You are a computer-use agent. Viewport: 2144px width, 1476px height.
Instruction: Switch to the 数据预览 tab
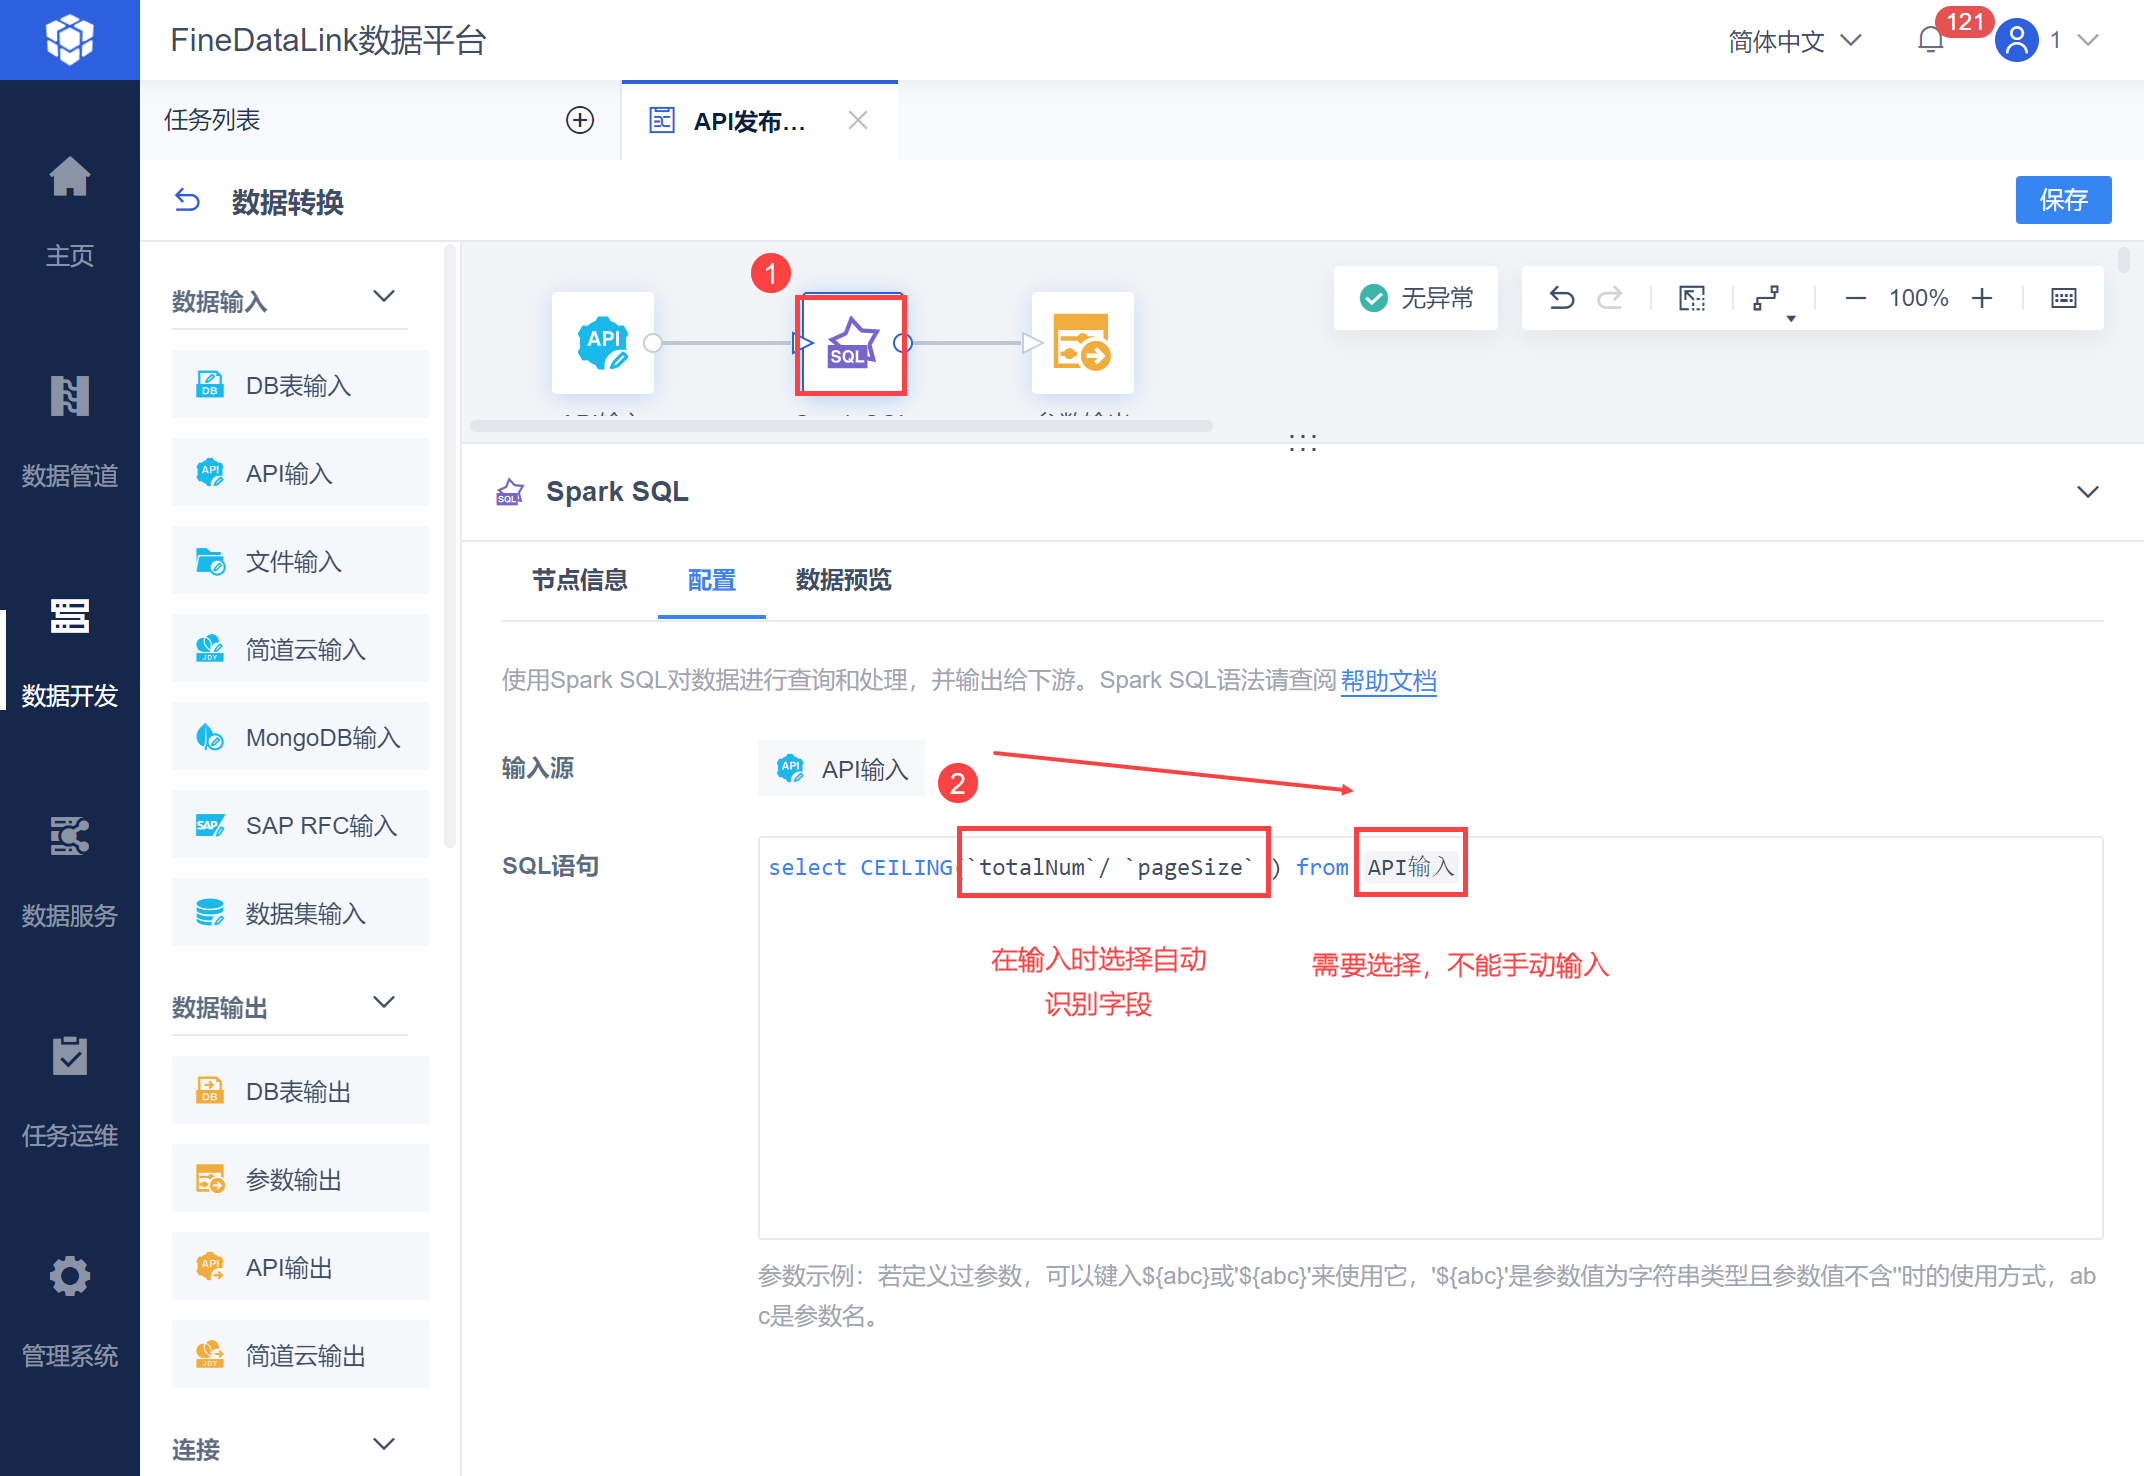(x=843, y=580)
